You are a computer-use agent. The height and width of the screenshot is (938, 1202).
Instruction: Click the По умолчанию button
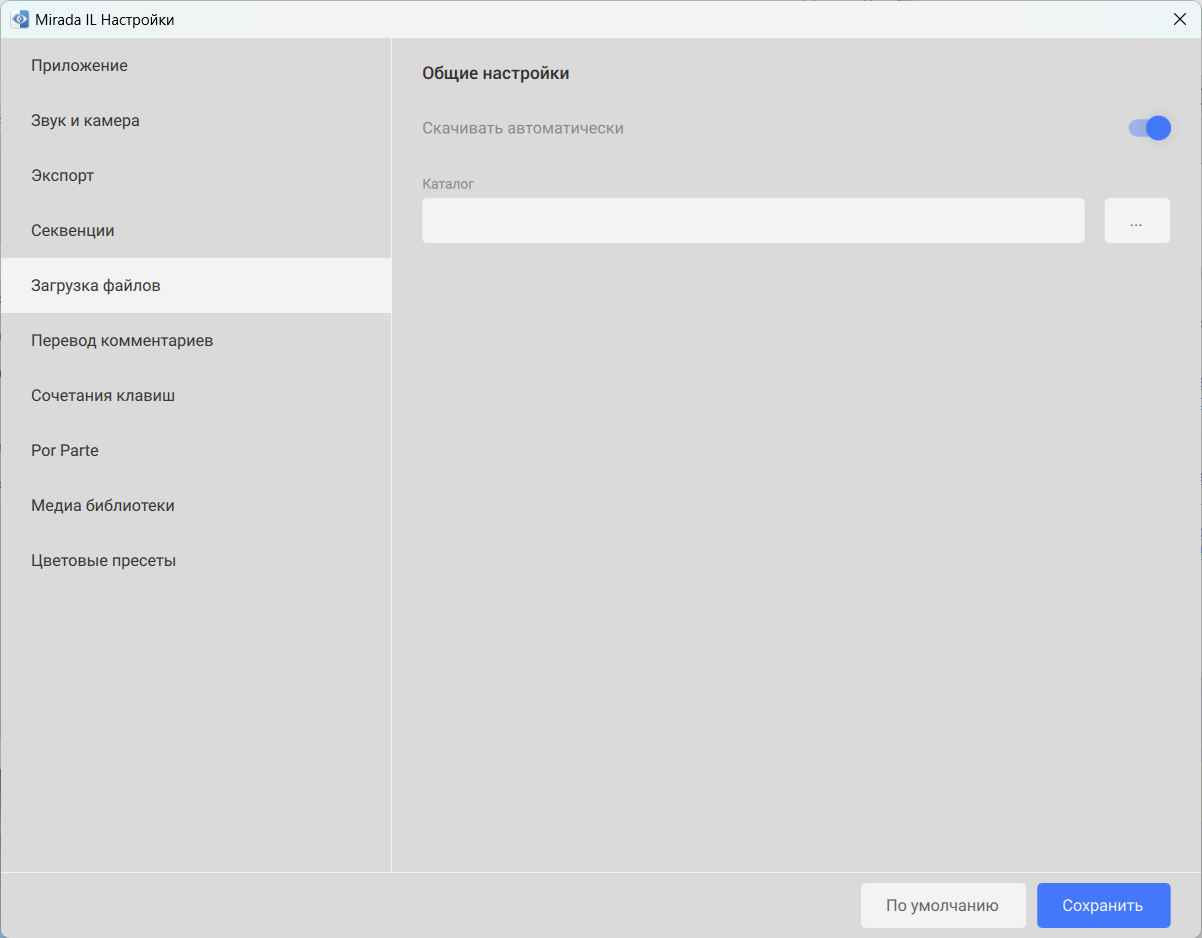[x=943, y=905]
